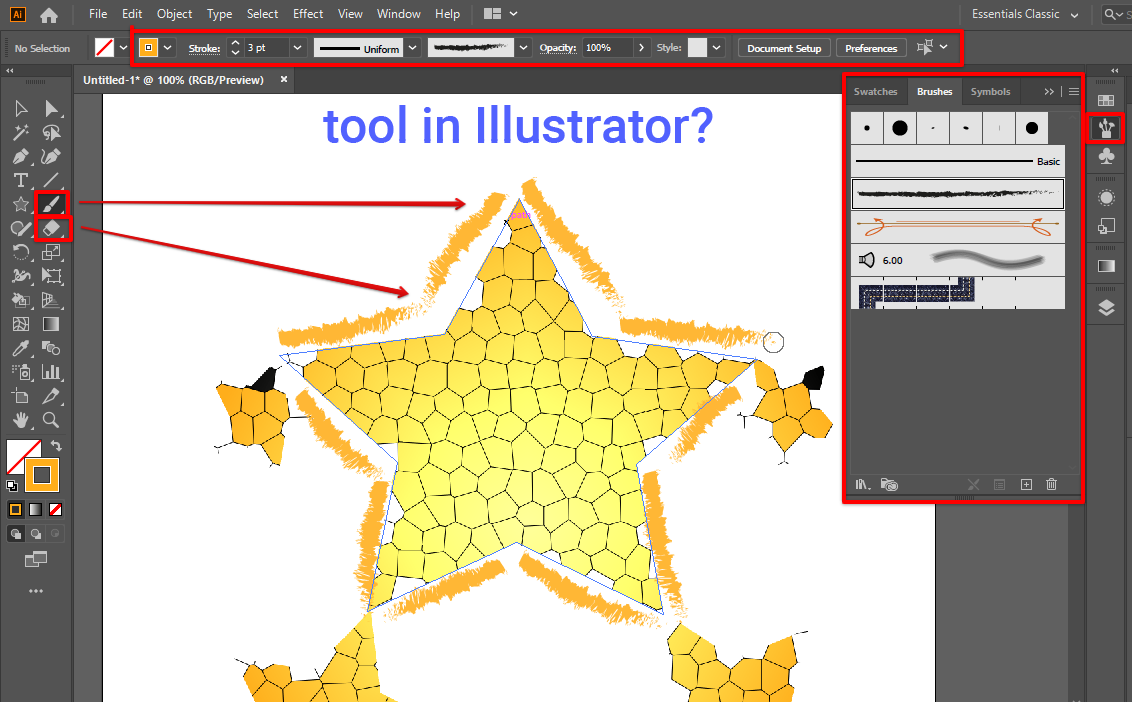Viewport: 1132px width, 702px height.
Task: Enable Draw Normal mode
Action: coord(16,534)
